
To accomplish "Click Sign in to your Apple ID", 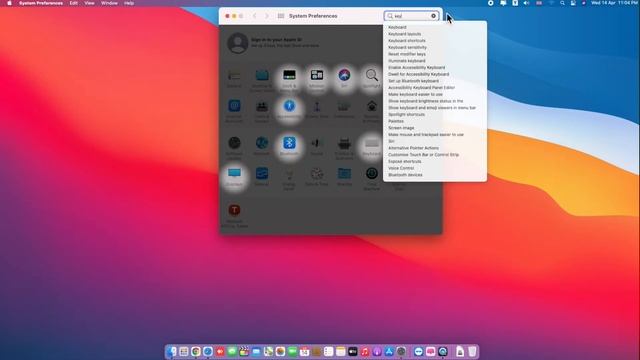I will 276,40.
